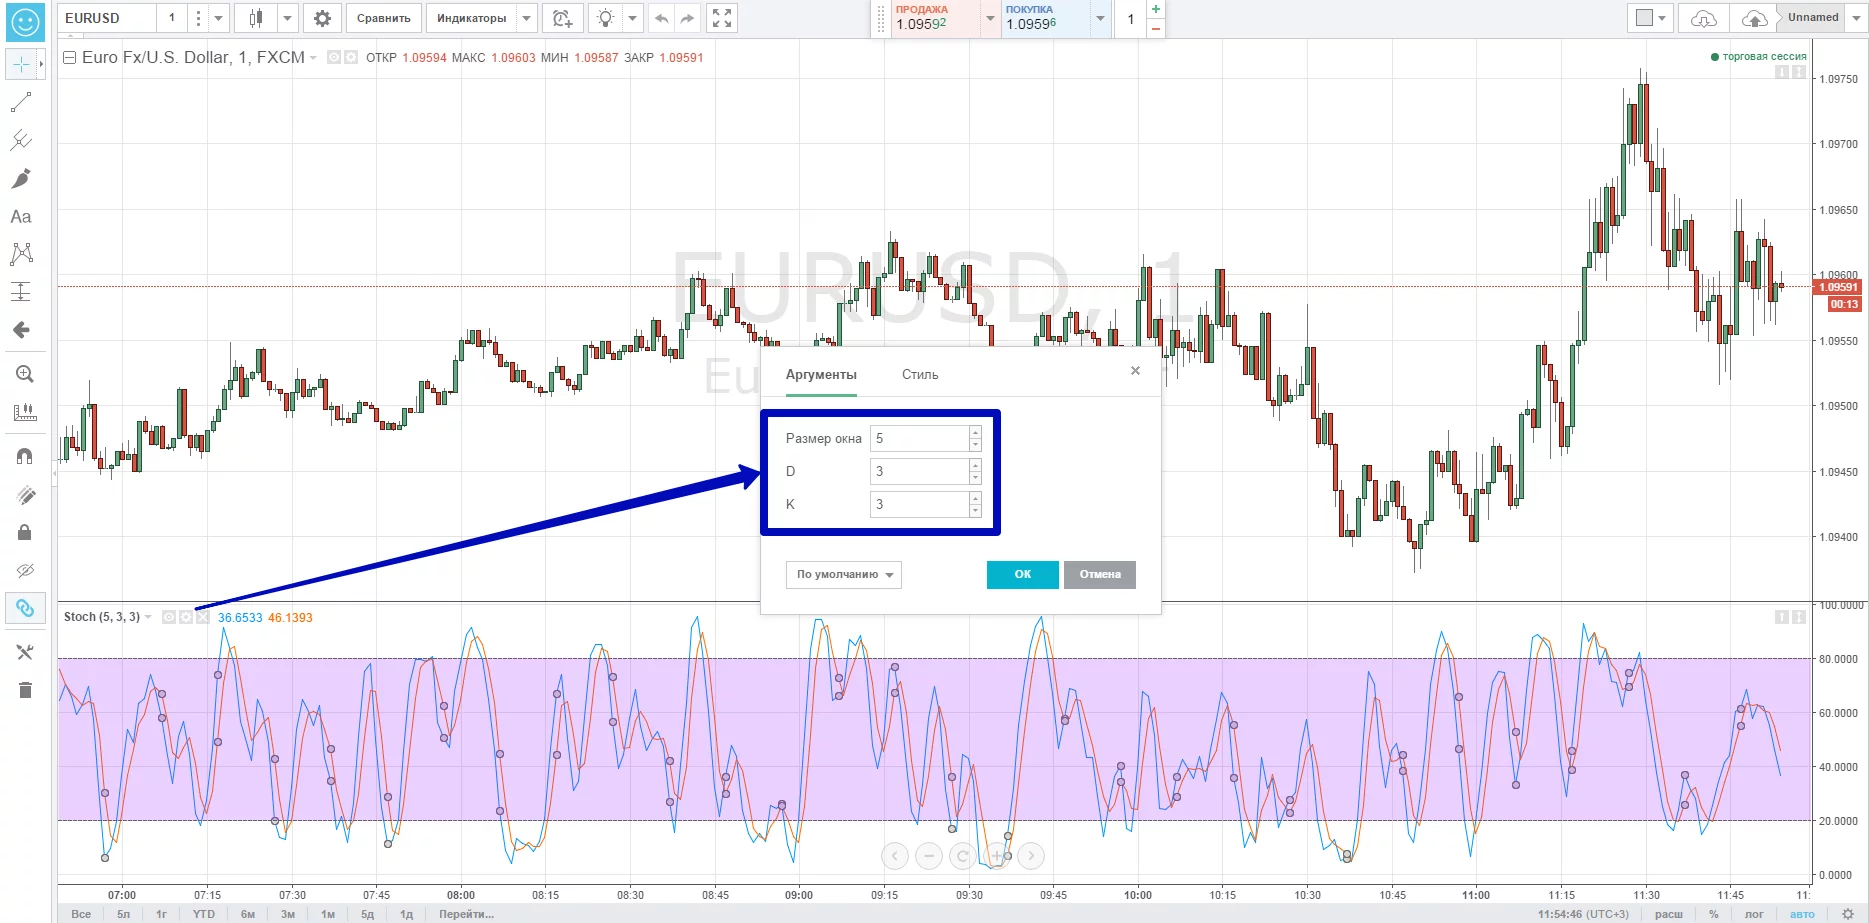Click the back arrow icon in sidebar

(x=21, y=330)
